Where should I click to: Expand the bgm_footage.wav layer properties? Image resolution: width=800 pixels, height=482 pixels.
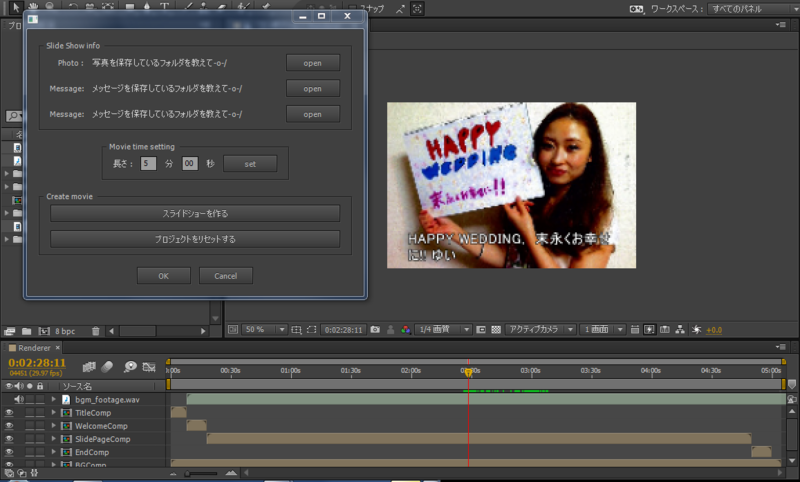(54, 399)
